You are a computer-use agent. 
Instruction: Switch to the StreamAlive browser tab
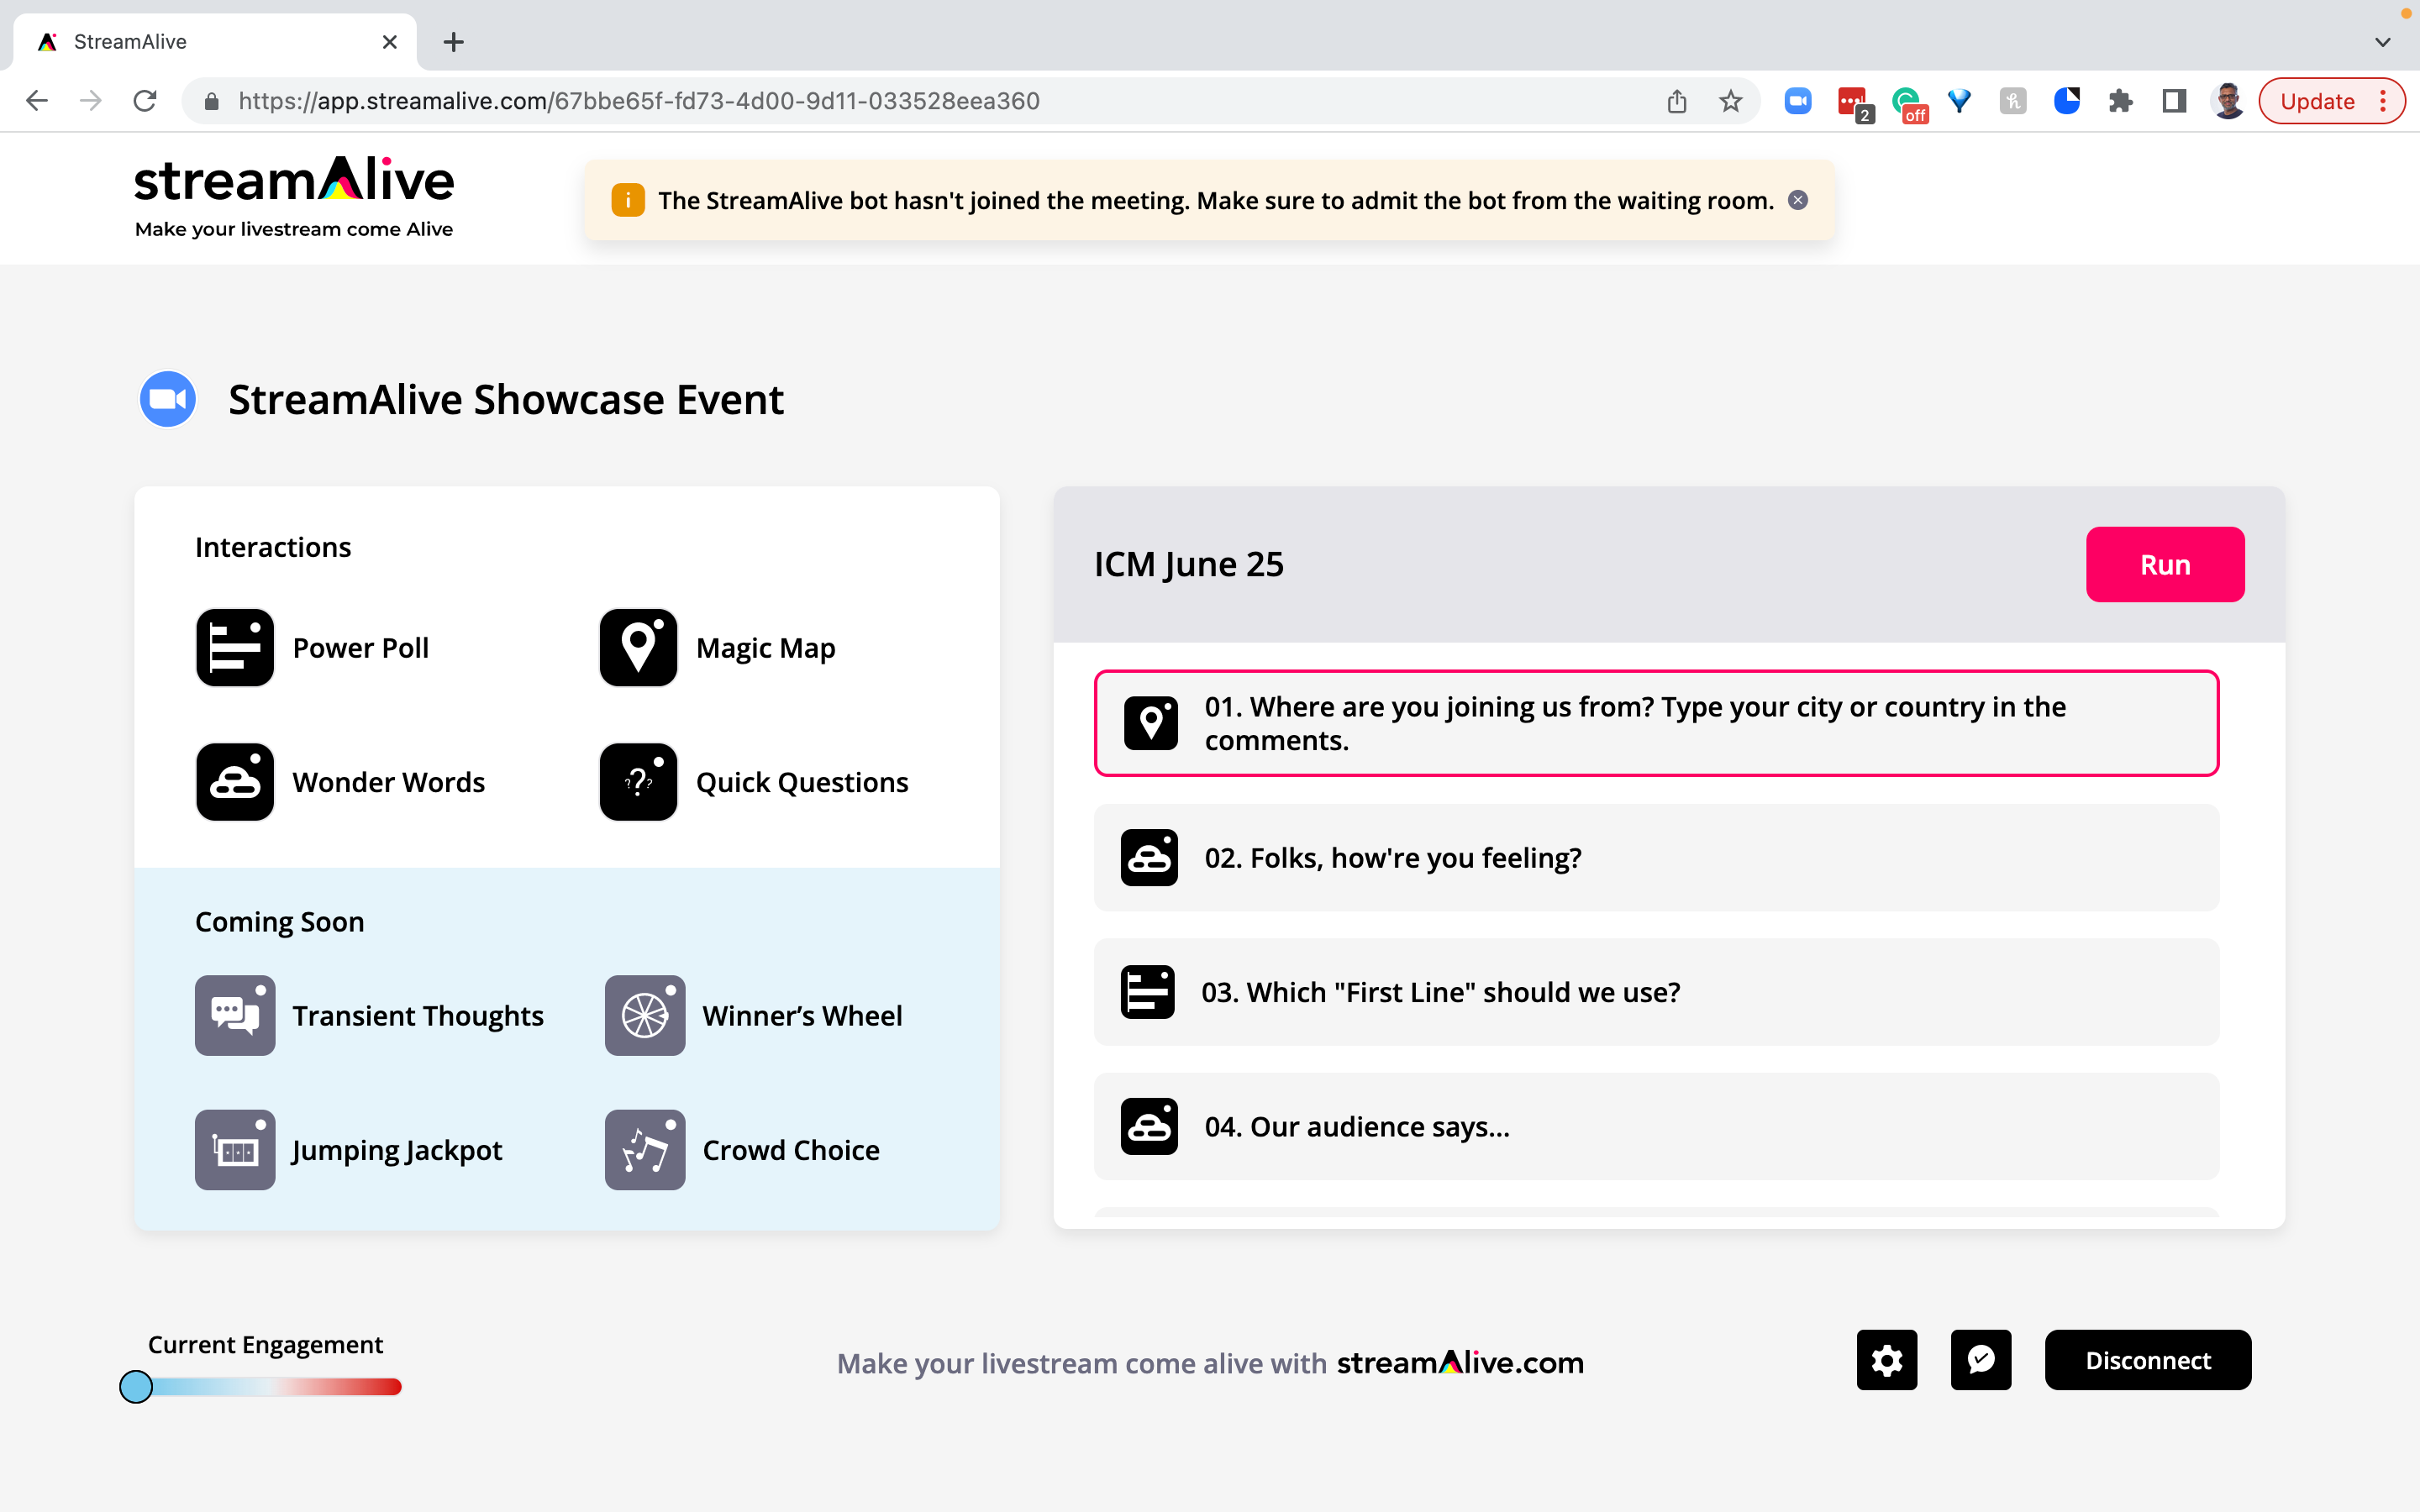(x=215, y=42)
